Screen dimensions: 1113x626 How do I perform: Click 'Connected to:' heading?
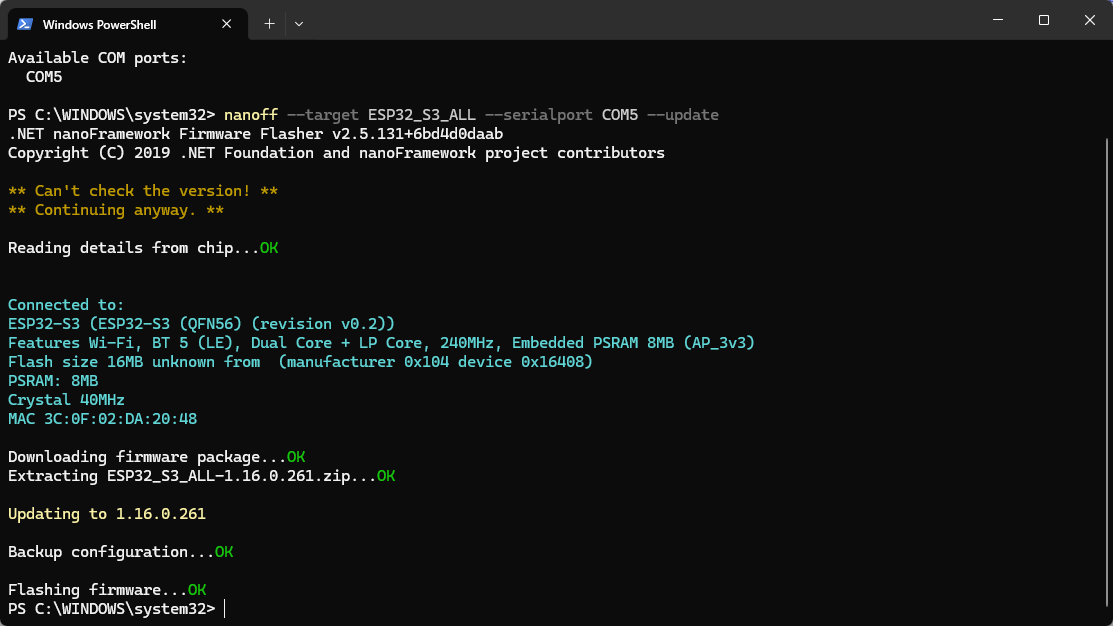(x=66, y=305)
